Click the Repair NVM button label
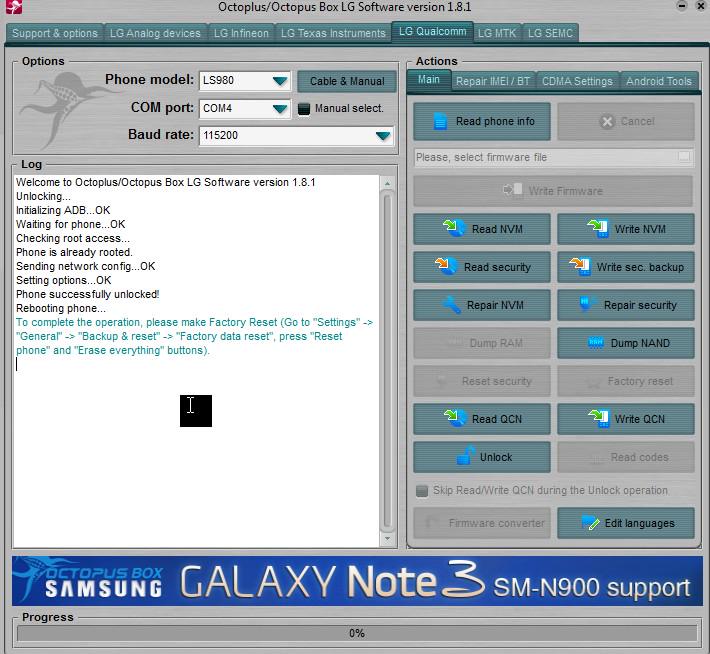 point(495,305)
